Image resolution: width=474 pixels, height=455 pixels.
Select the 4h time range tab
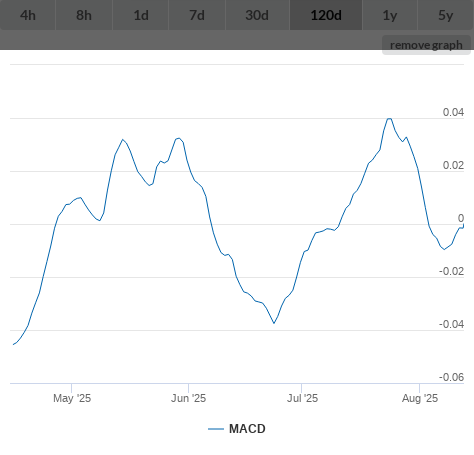pos(28,15)
